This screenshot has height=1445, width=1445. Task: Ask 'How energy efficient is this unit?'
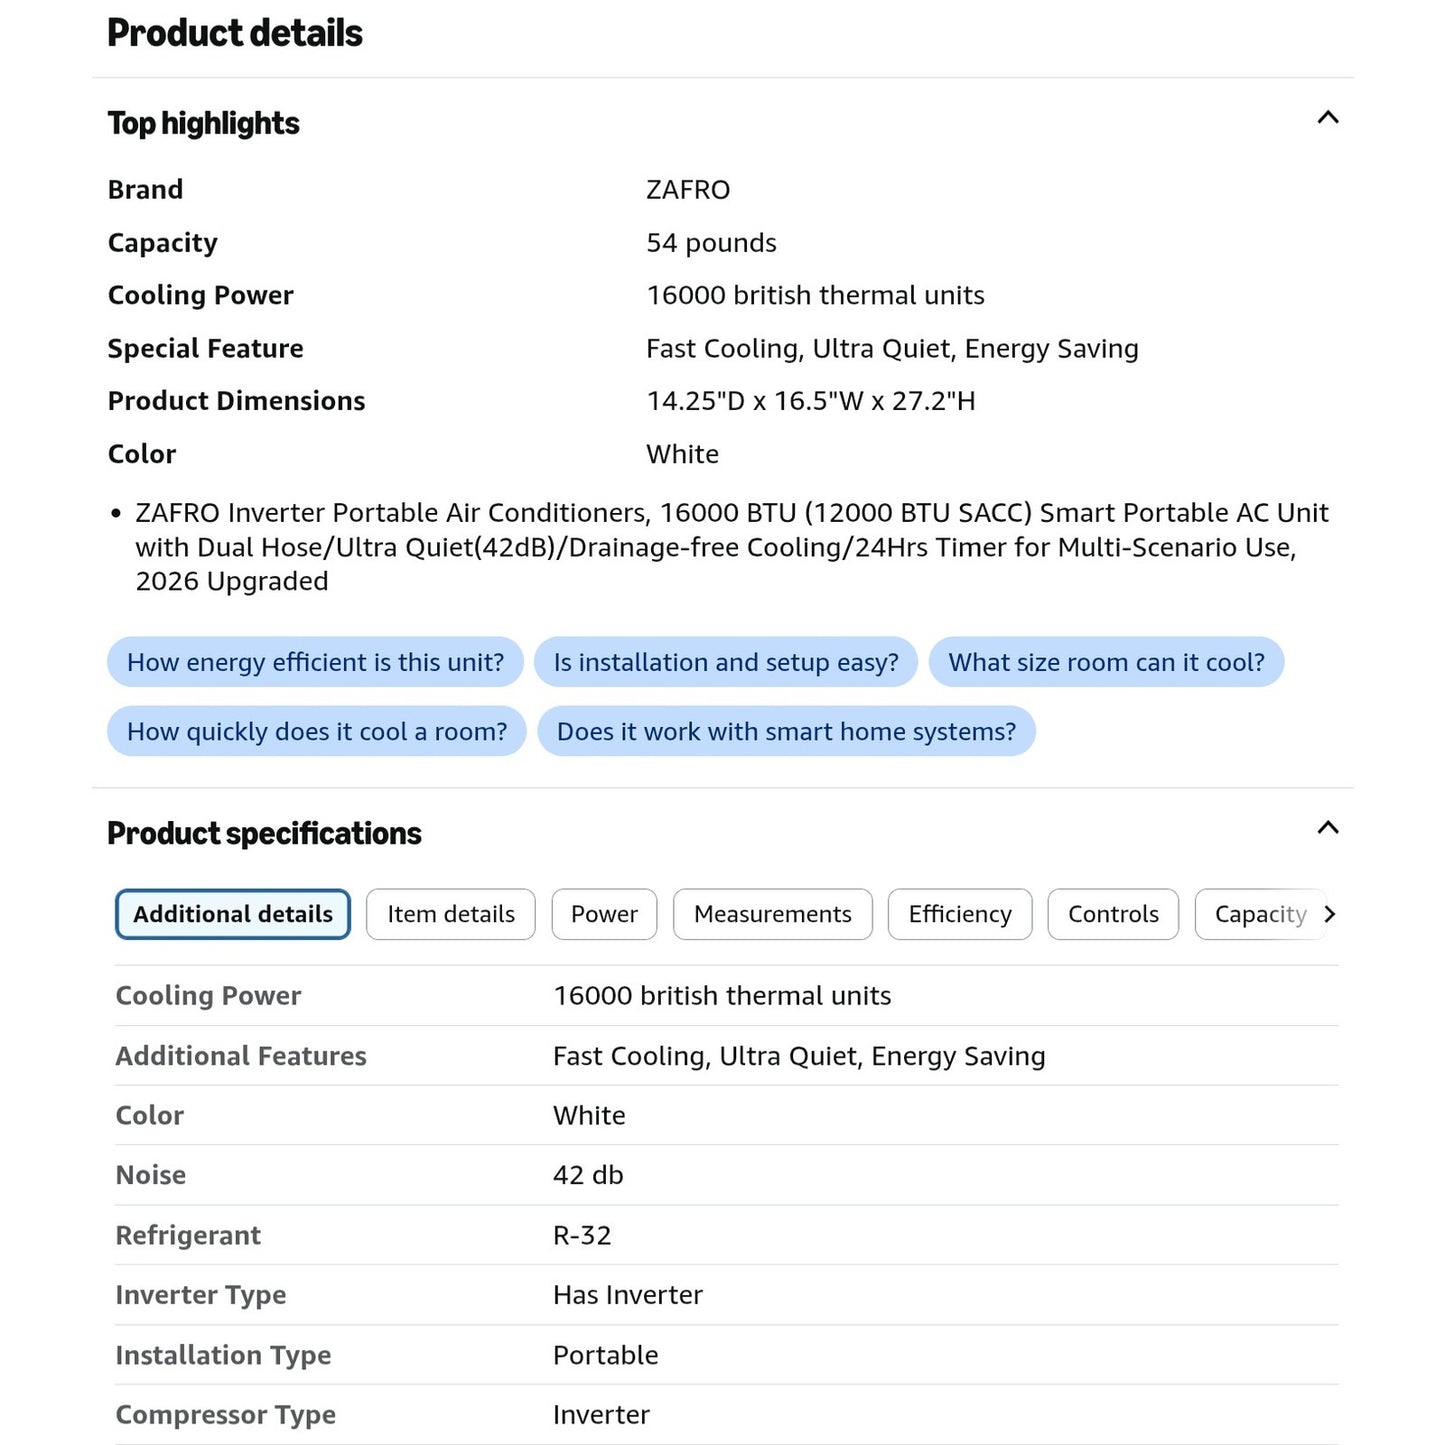[x=315, y=662]
